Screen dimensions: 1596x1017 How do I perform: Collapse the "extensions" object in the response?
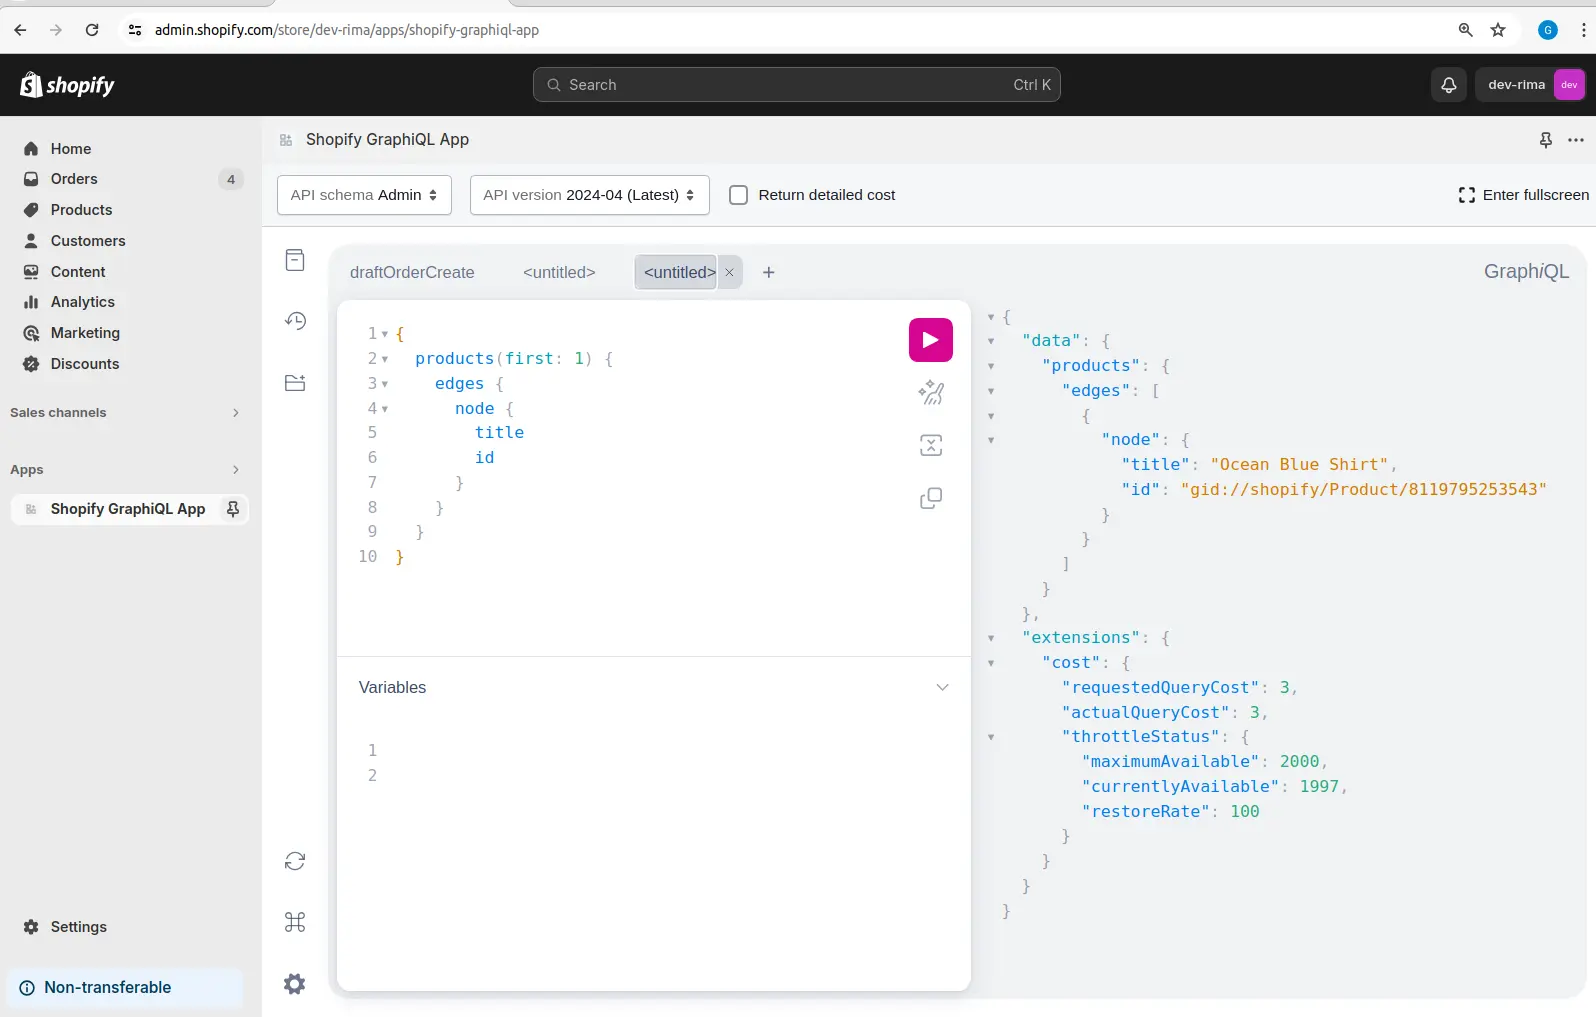(991, 638)
